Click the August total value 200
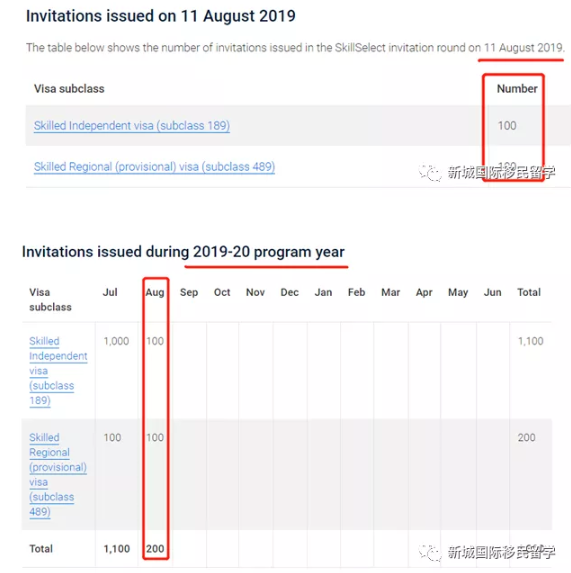571x573 pixels. pyautogui.click(x=155, y=549)
